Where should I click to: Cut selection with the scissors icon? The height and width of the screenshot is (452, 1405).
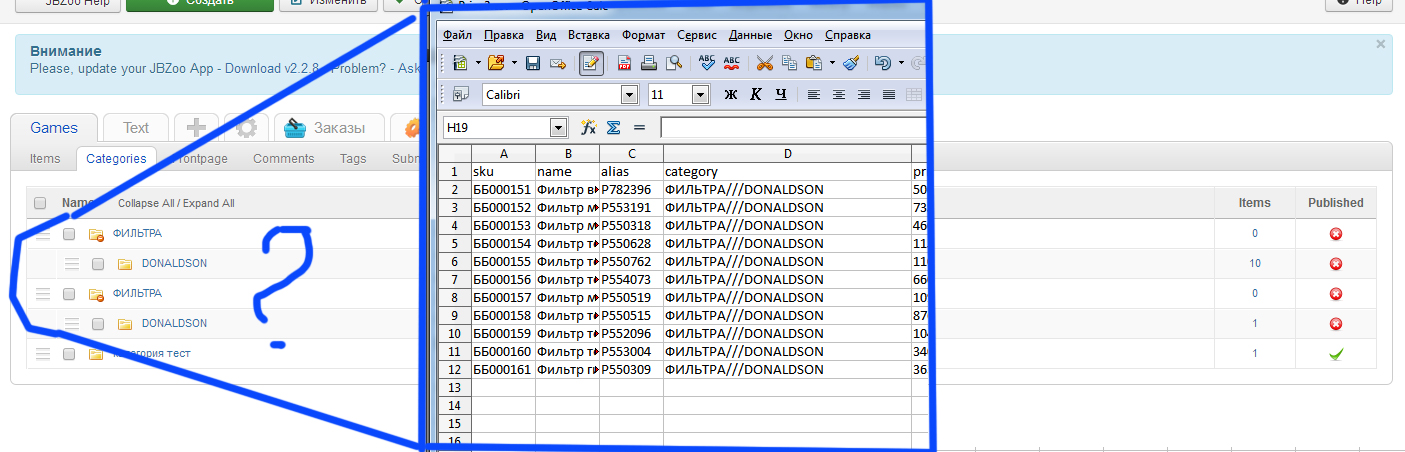[764, 63]
